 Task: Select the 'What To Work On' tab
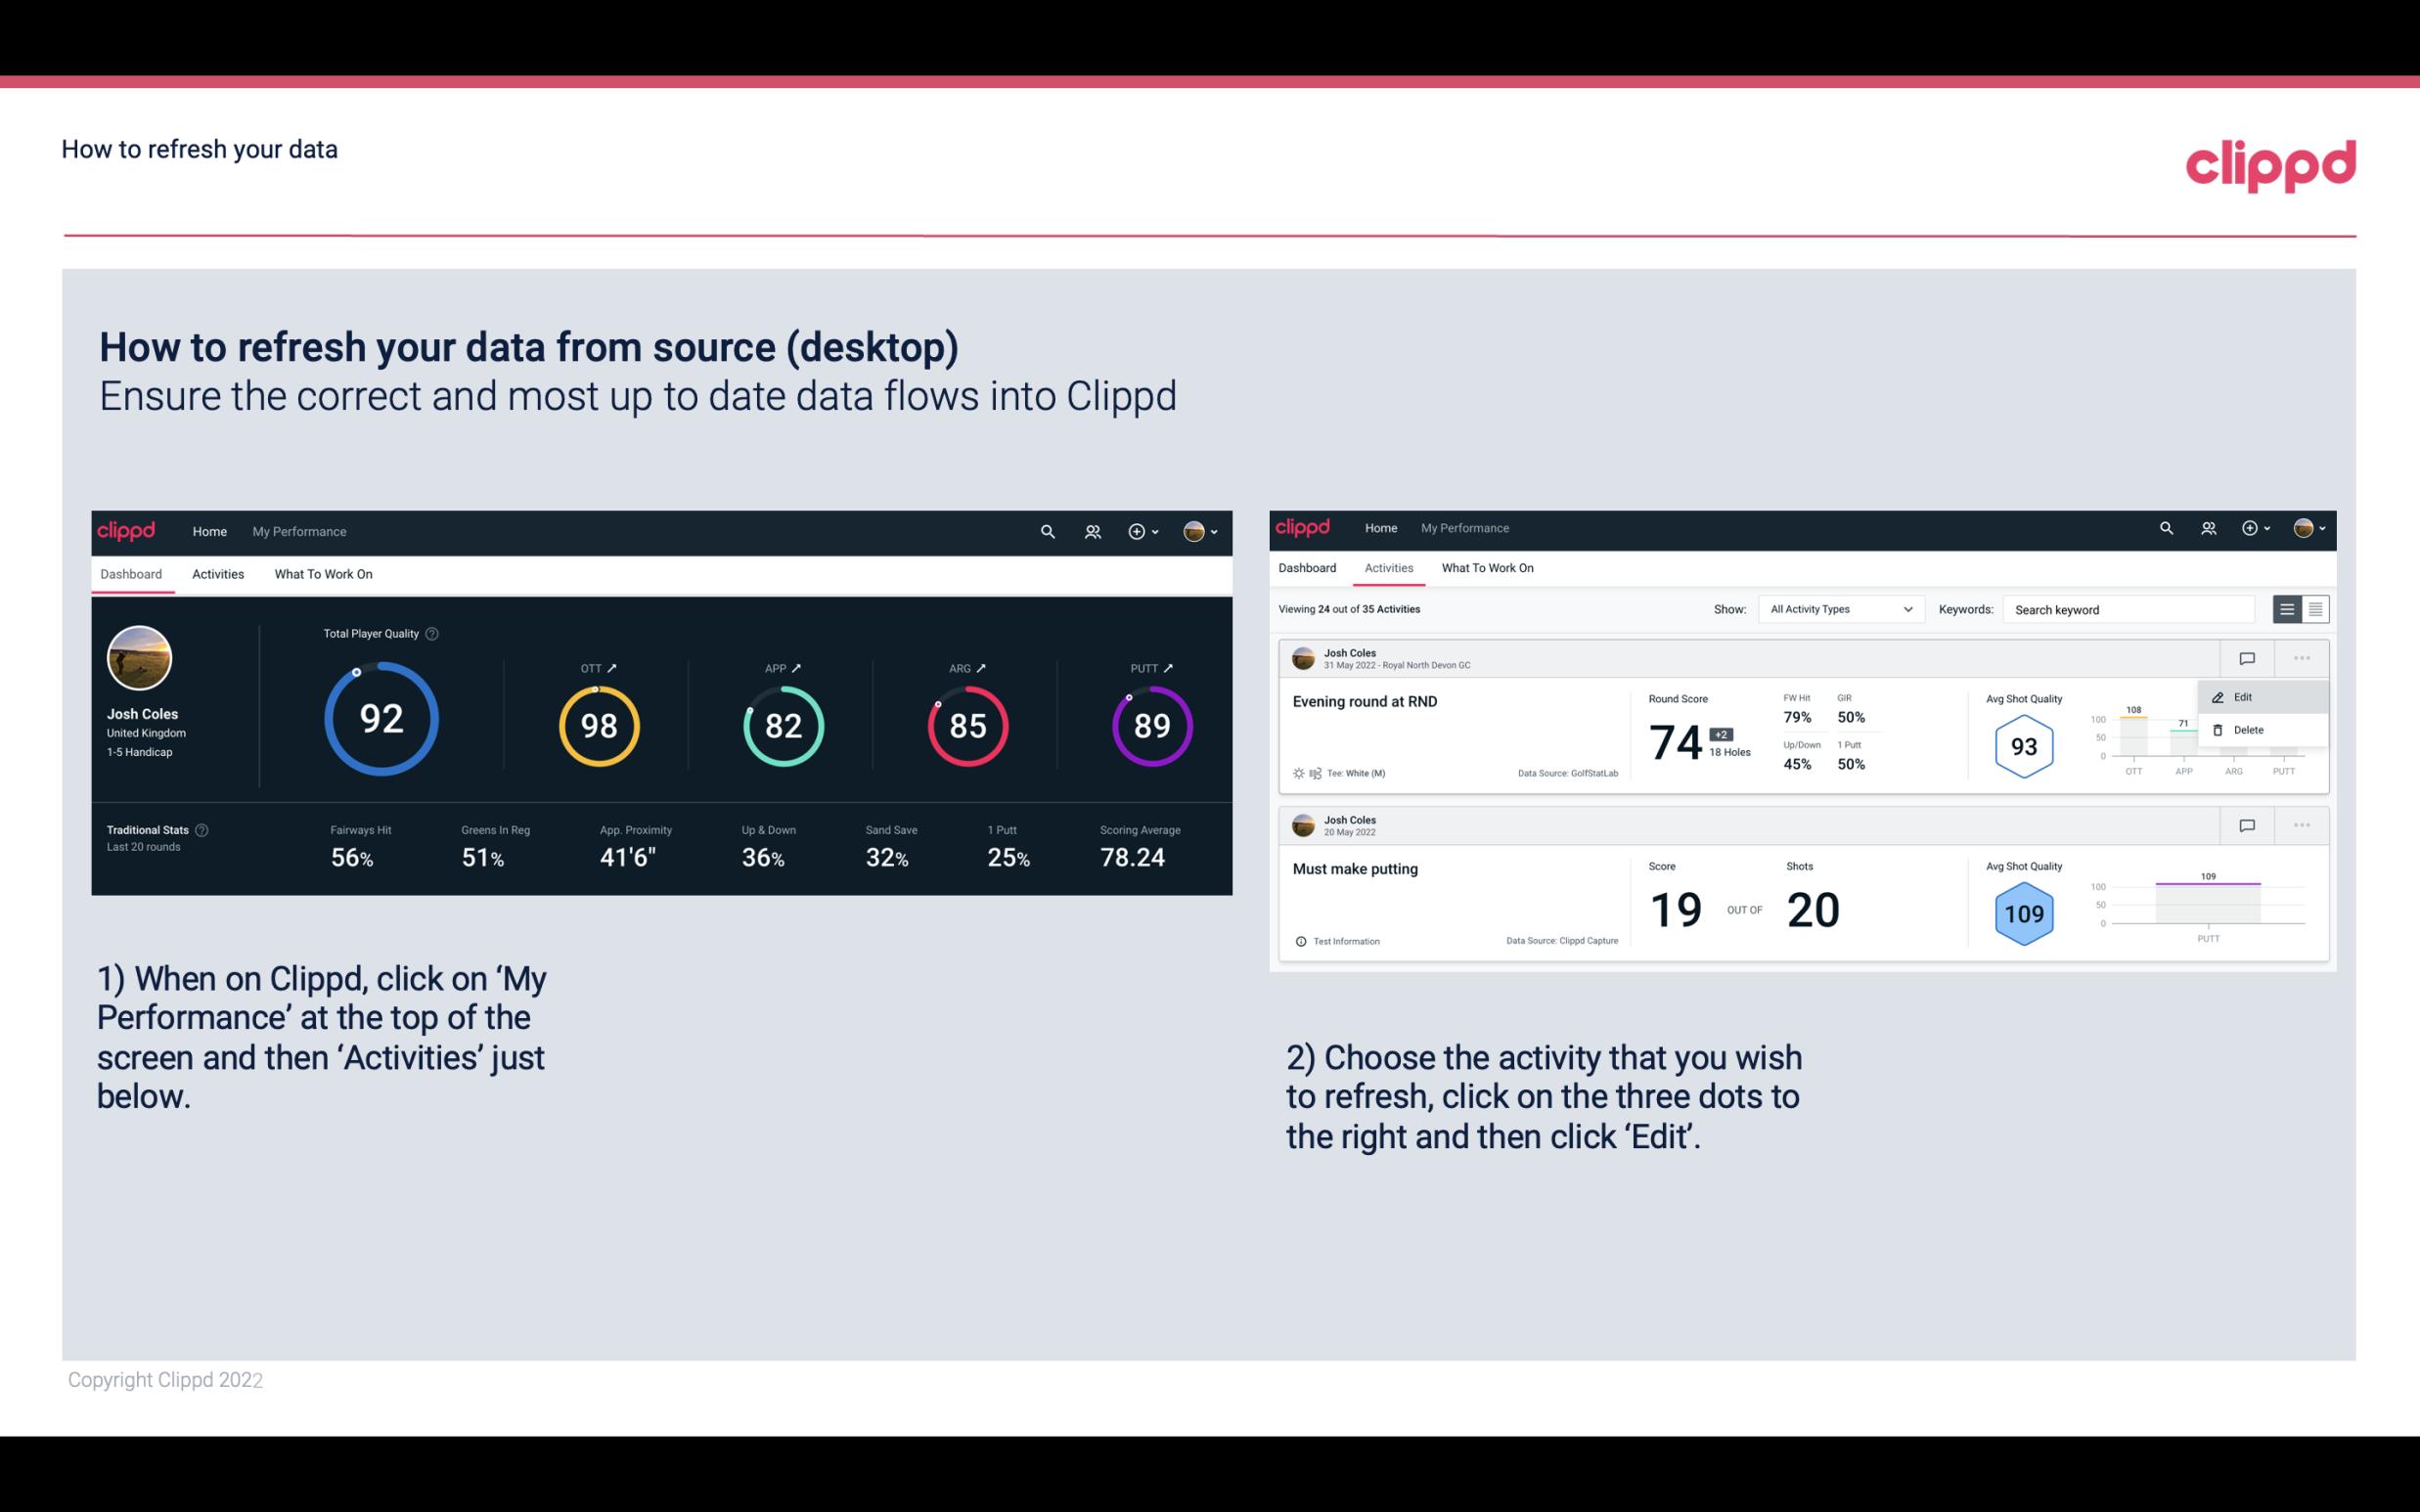tap(323, 573)
